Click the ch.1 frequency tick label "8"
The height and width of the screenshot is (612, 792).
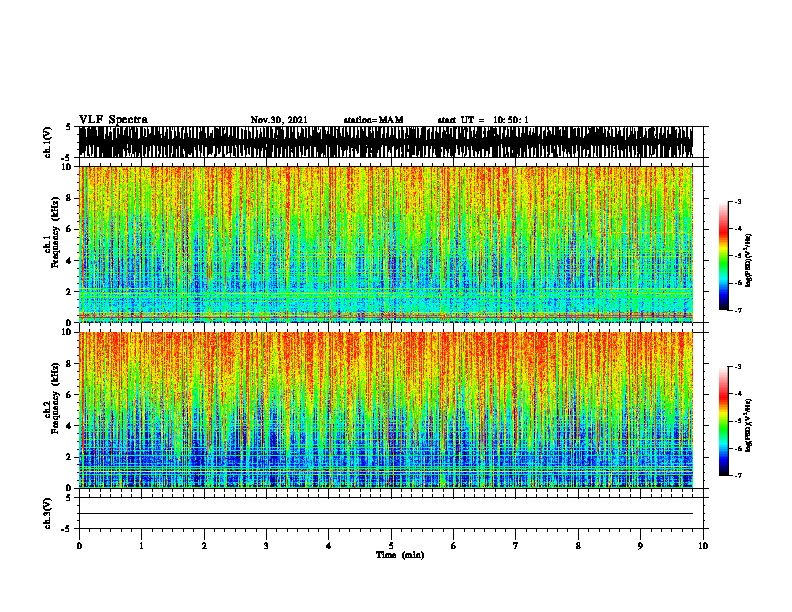tap(69, 198)
